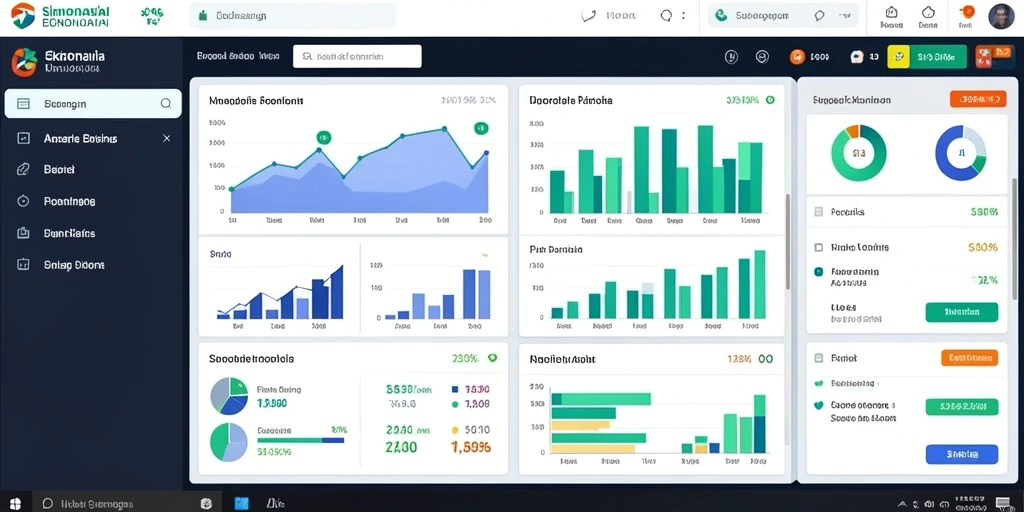Click the chat bubble icon in top bar
This screenshot has height=512, width=1024.
coord(820,16)
